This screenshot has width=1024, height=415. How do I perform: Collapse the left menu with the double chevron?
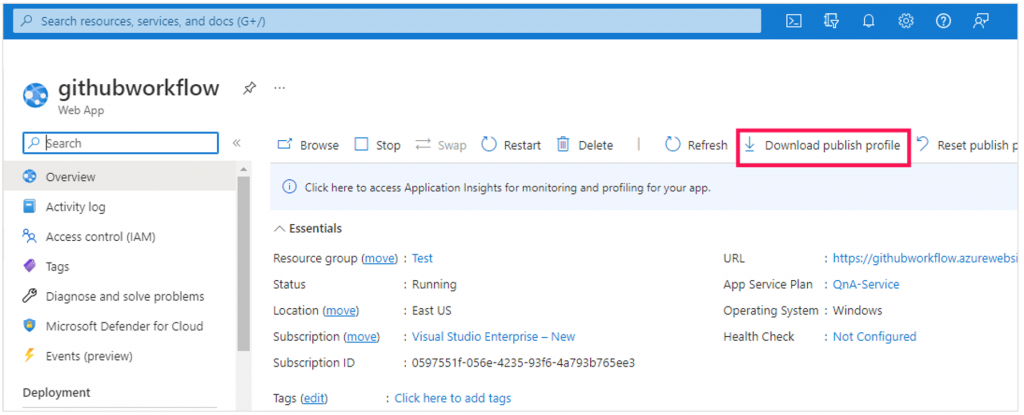coord(236,143)
